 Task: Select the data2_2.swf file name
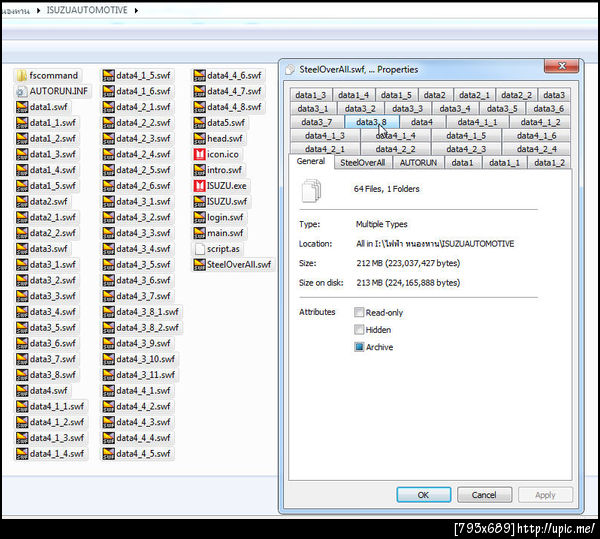53,233
